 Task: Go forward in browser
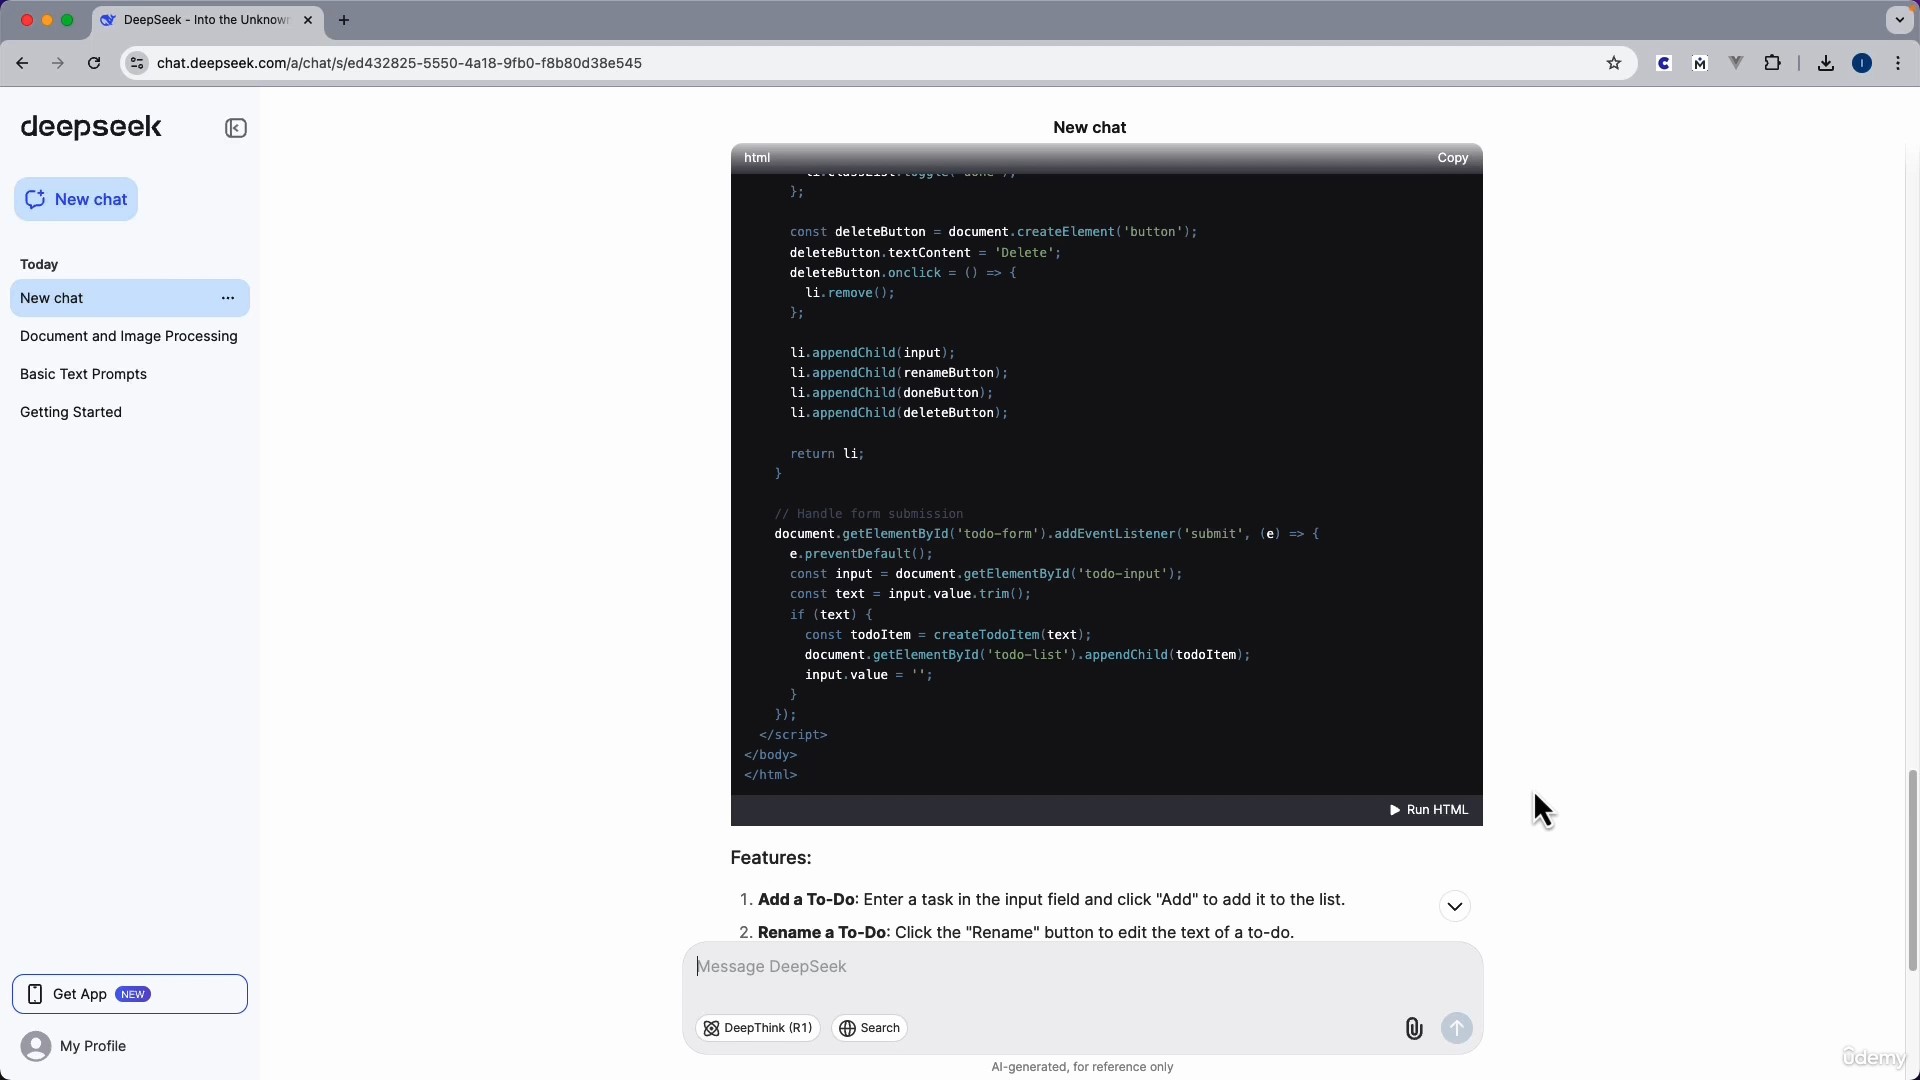pyautogui.click(x=58, y=63)
